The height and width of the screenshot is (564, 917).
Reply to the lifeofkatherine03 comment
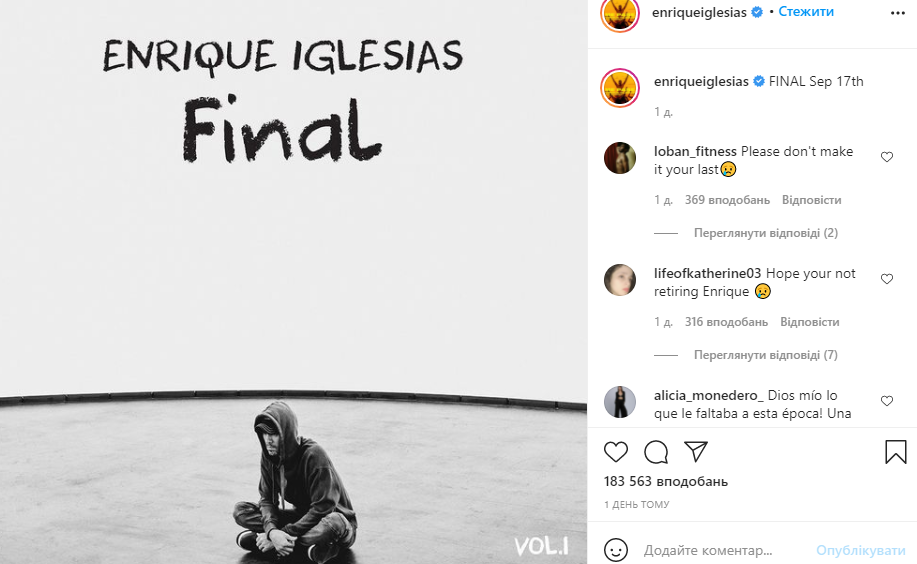coord(809,322)
